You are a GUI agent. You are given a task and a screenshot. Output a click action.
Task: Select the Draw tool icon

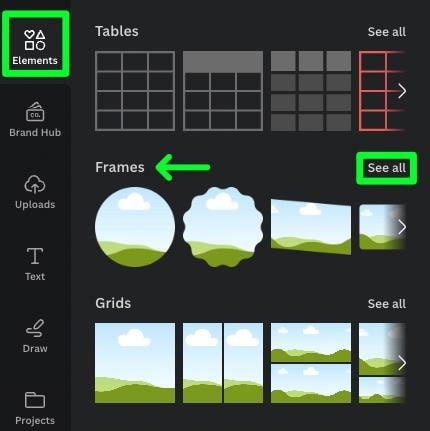click(x=35, y=328)
